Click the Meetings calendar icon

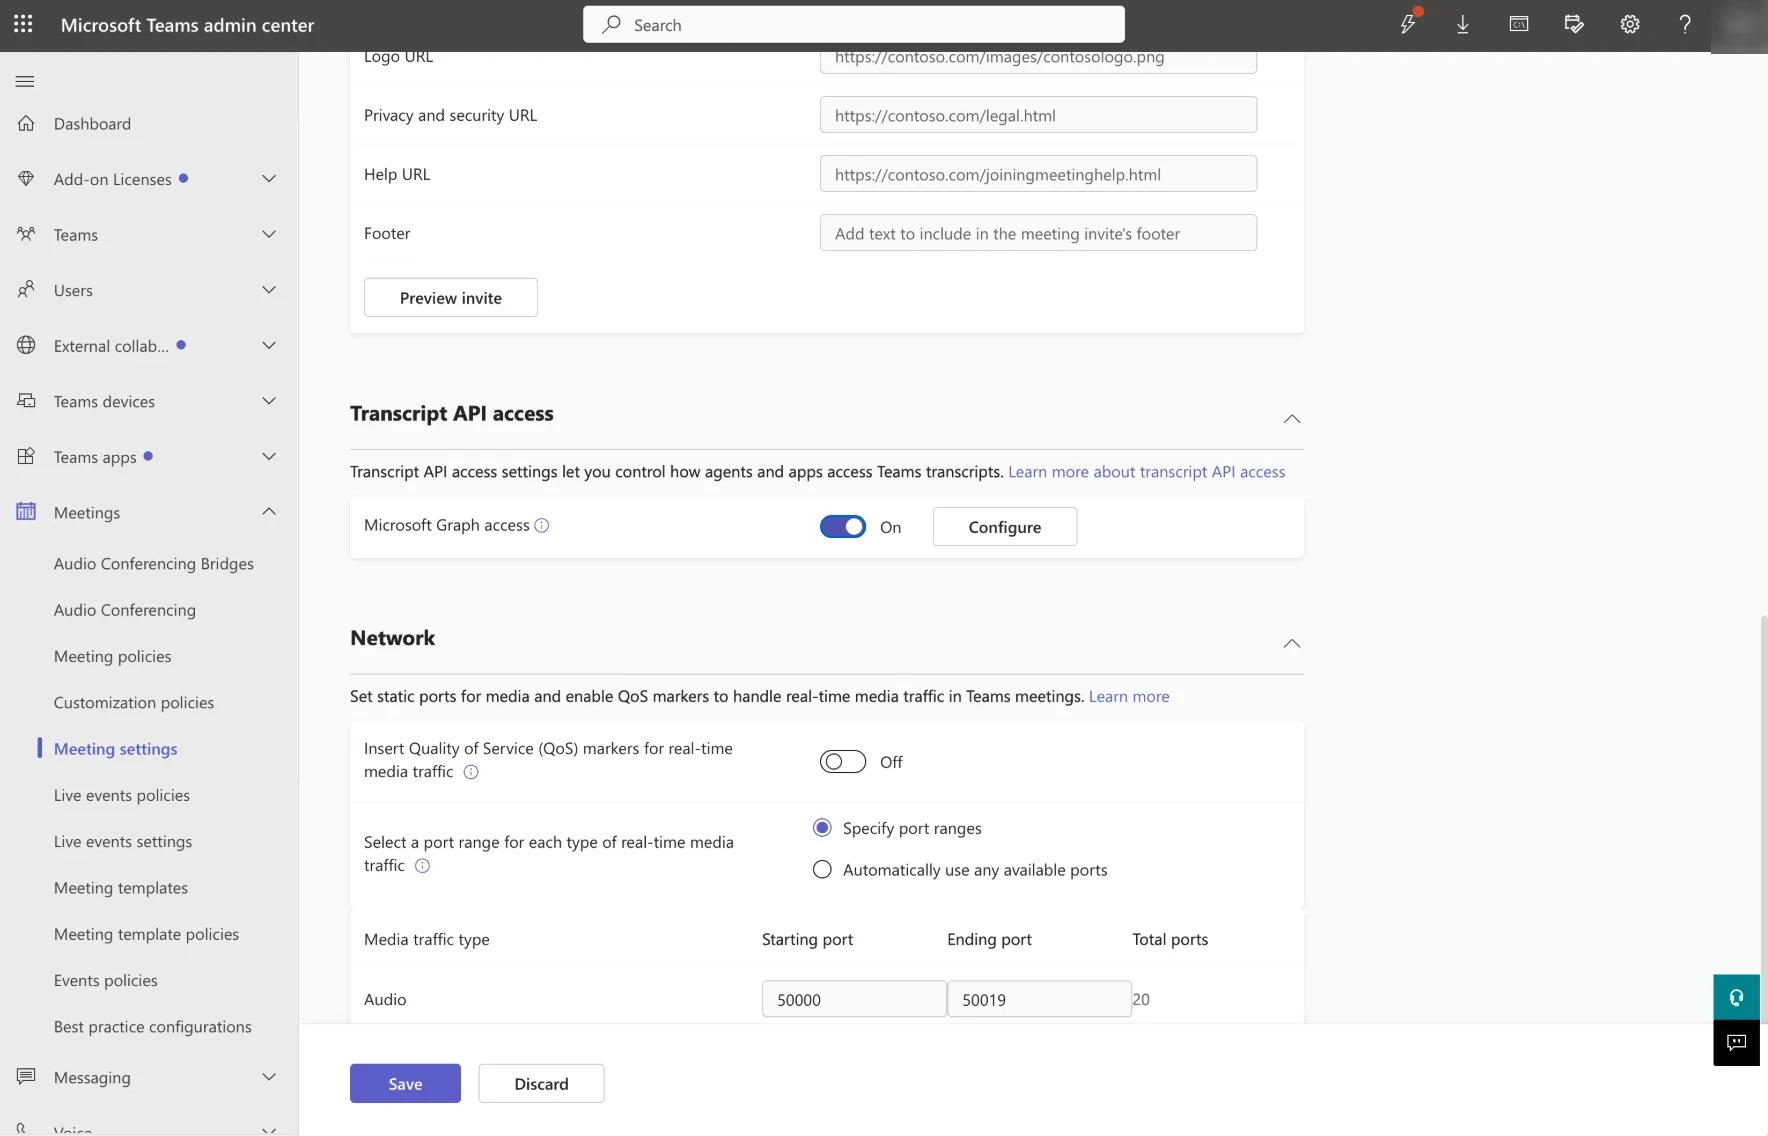(x=26, y=512)
